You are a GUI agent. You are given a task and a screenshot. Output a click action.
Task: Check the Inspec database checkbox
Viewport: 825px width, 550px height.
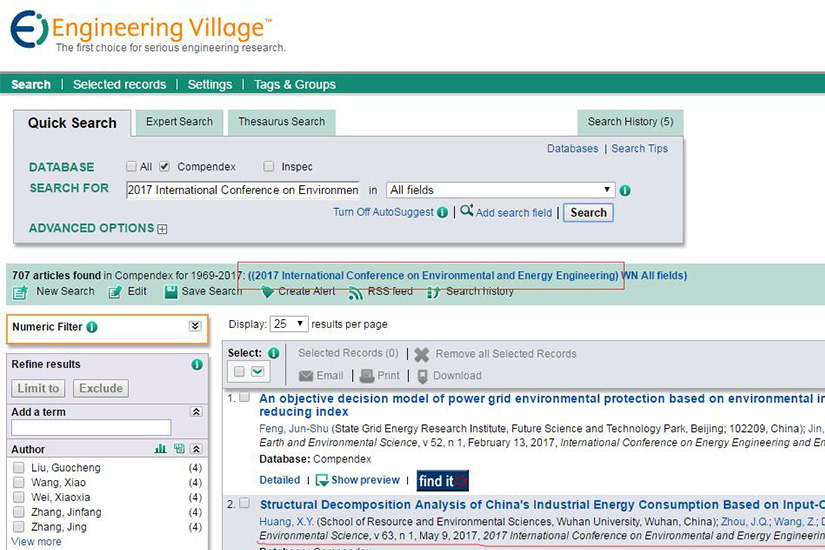pos(269,167)
